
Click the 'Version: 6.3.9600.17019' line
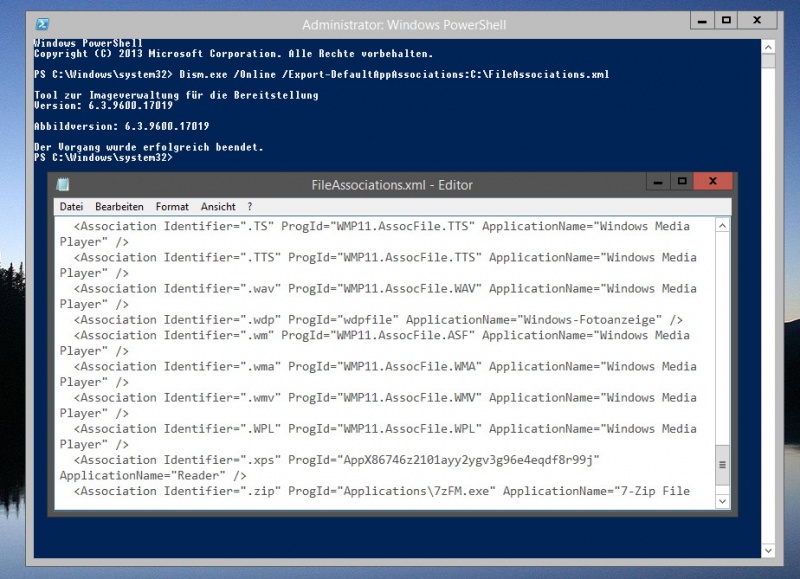click(x=104, y=106)
